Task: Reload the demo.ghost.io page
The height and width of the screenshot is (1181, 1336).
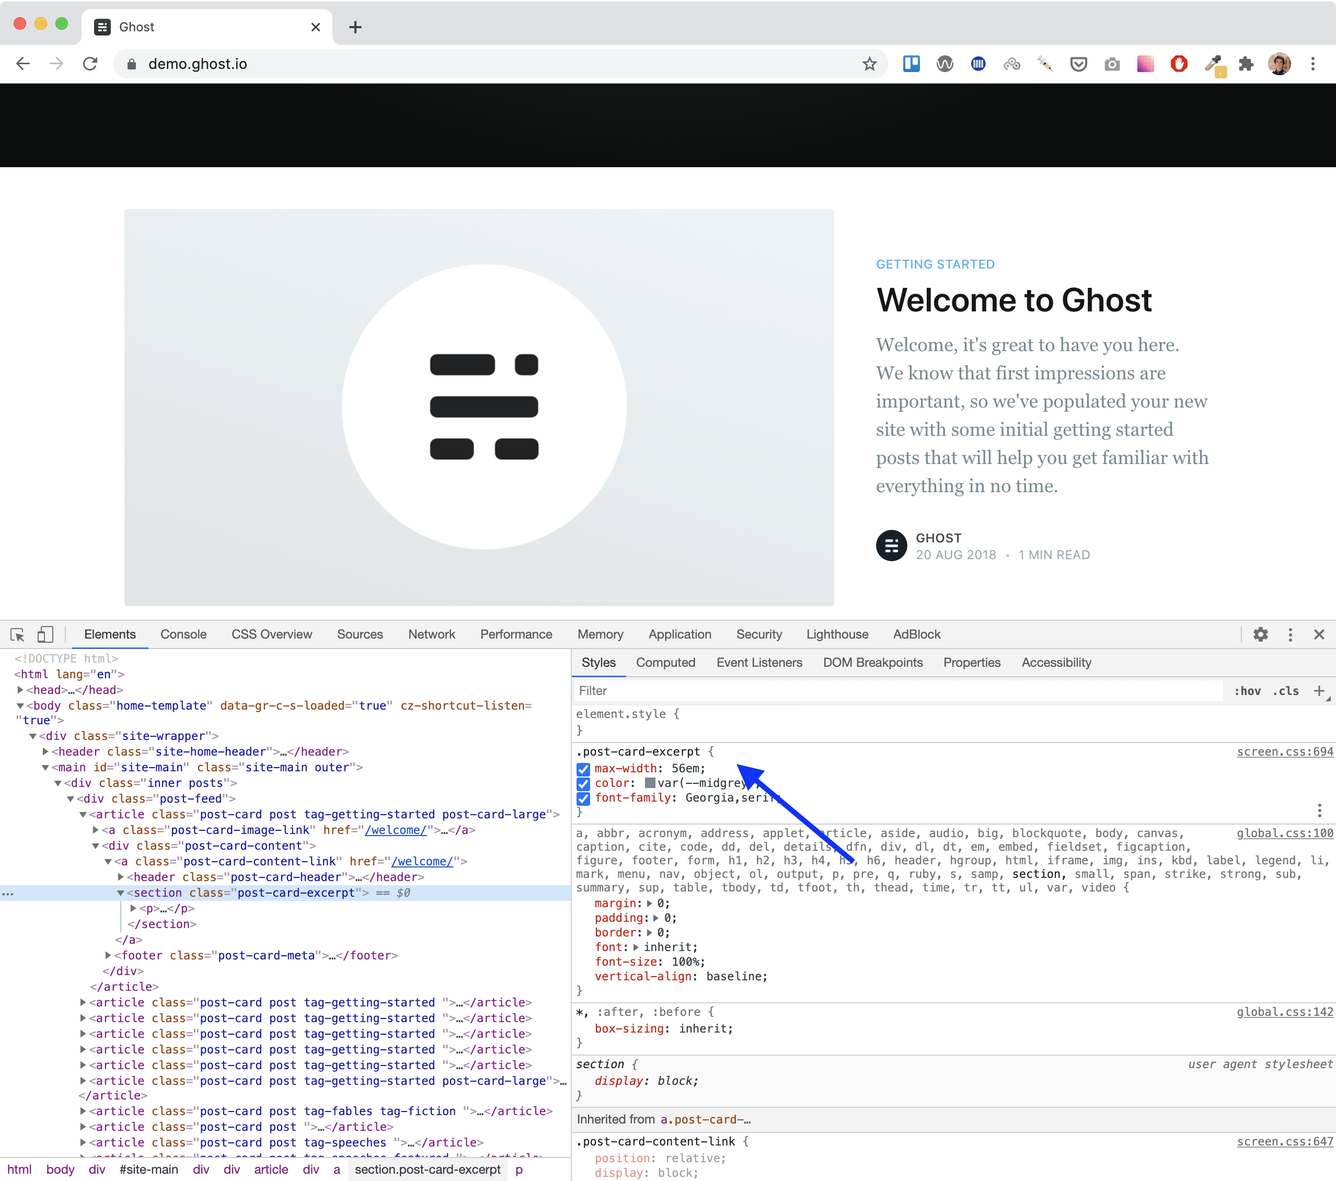Action: (x=90, y=64)
